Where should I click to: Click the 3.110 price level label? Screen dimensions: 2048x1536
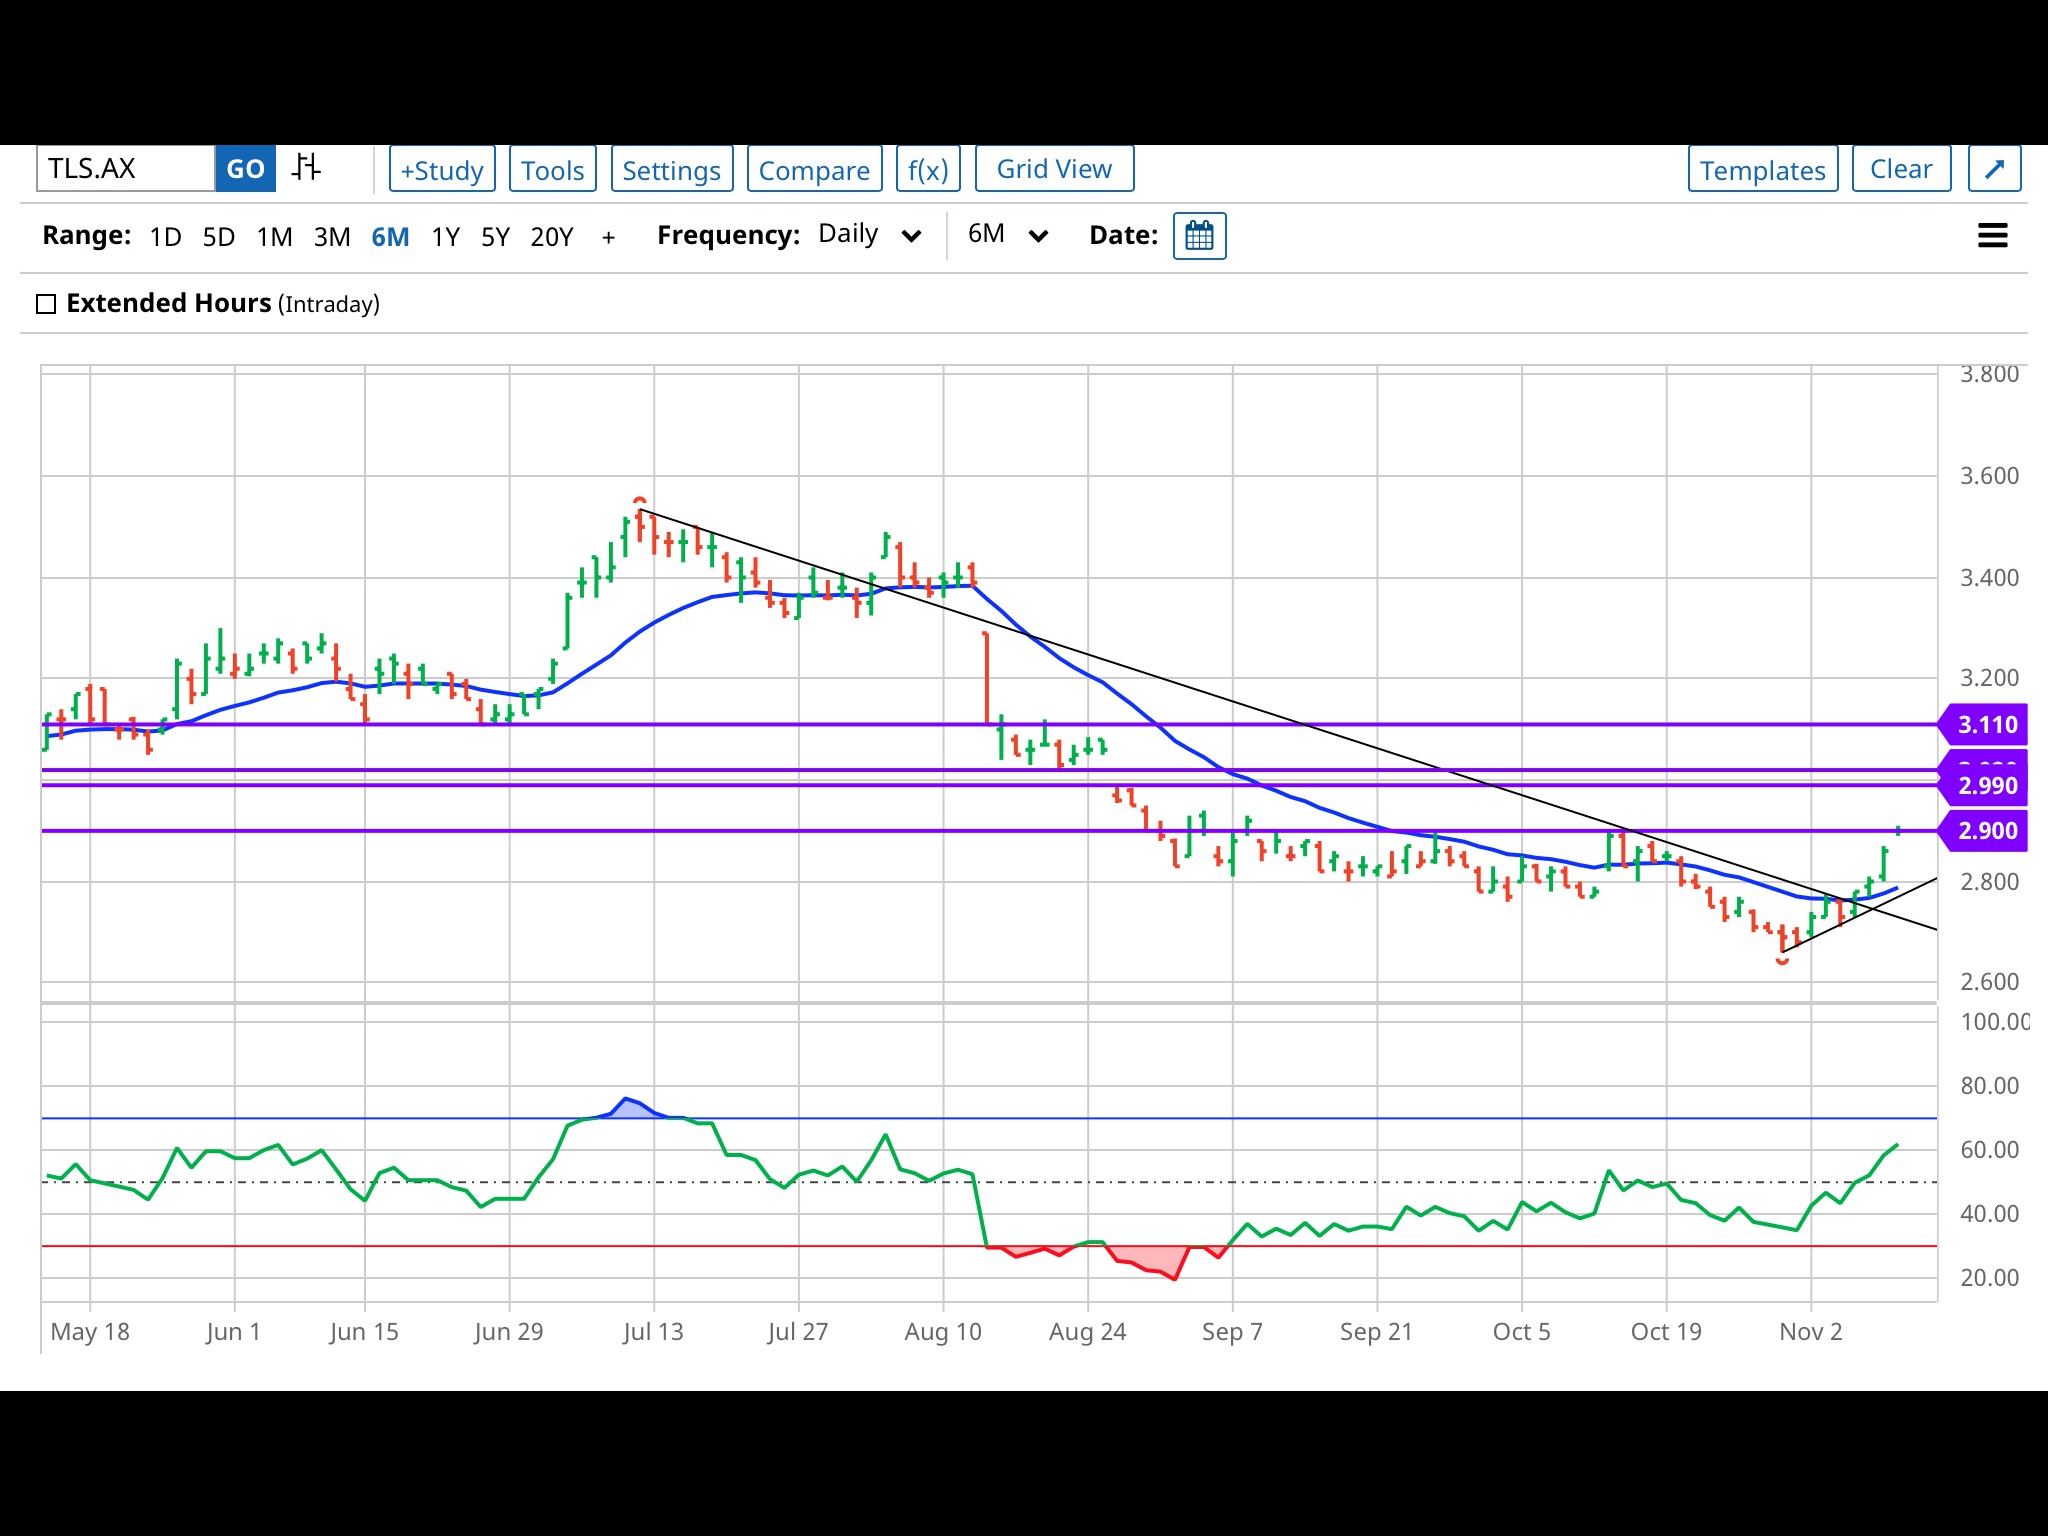[1986, 725]
